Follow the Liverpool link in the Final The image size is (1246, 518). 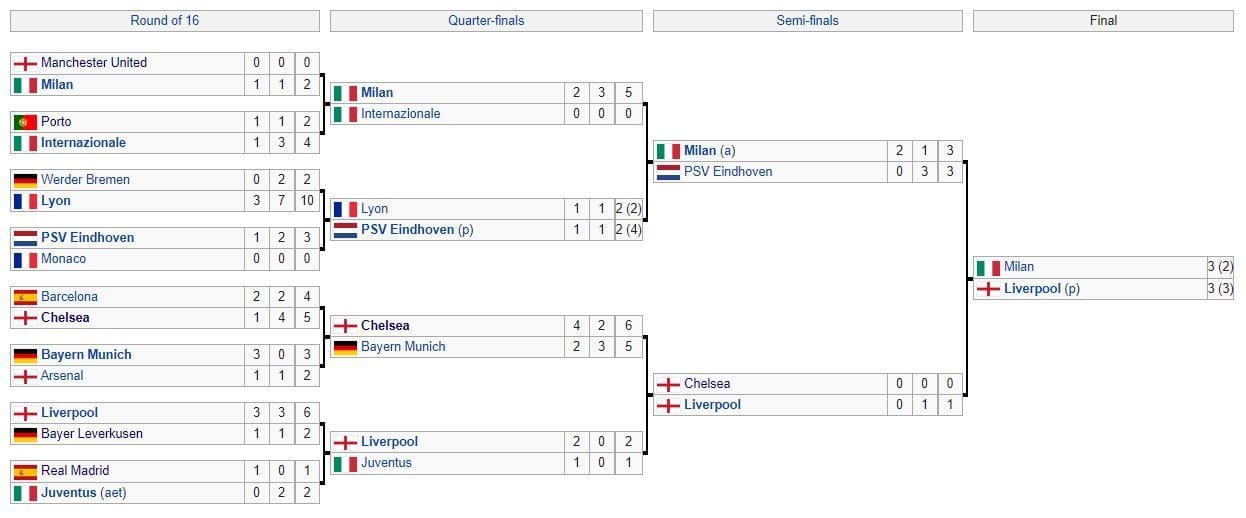tap(1041, 289)
